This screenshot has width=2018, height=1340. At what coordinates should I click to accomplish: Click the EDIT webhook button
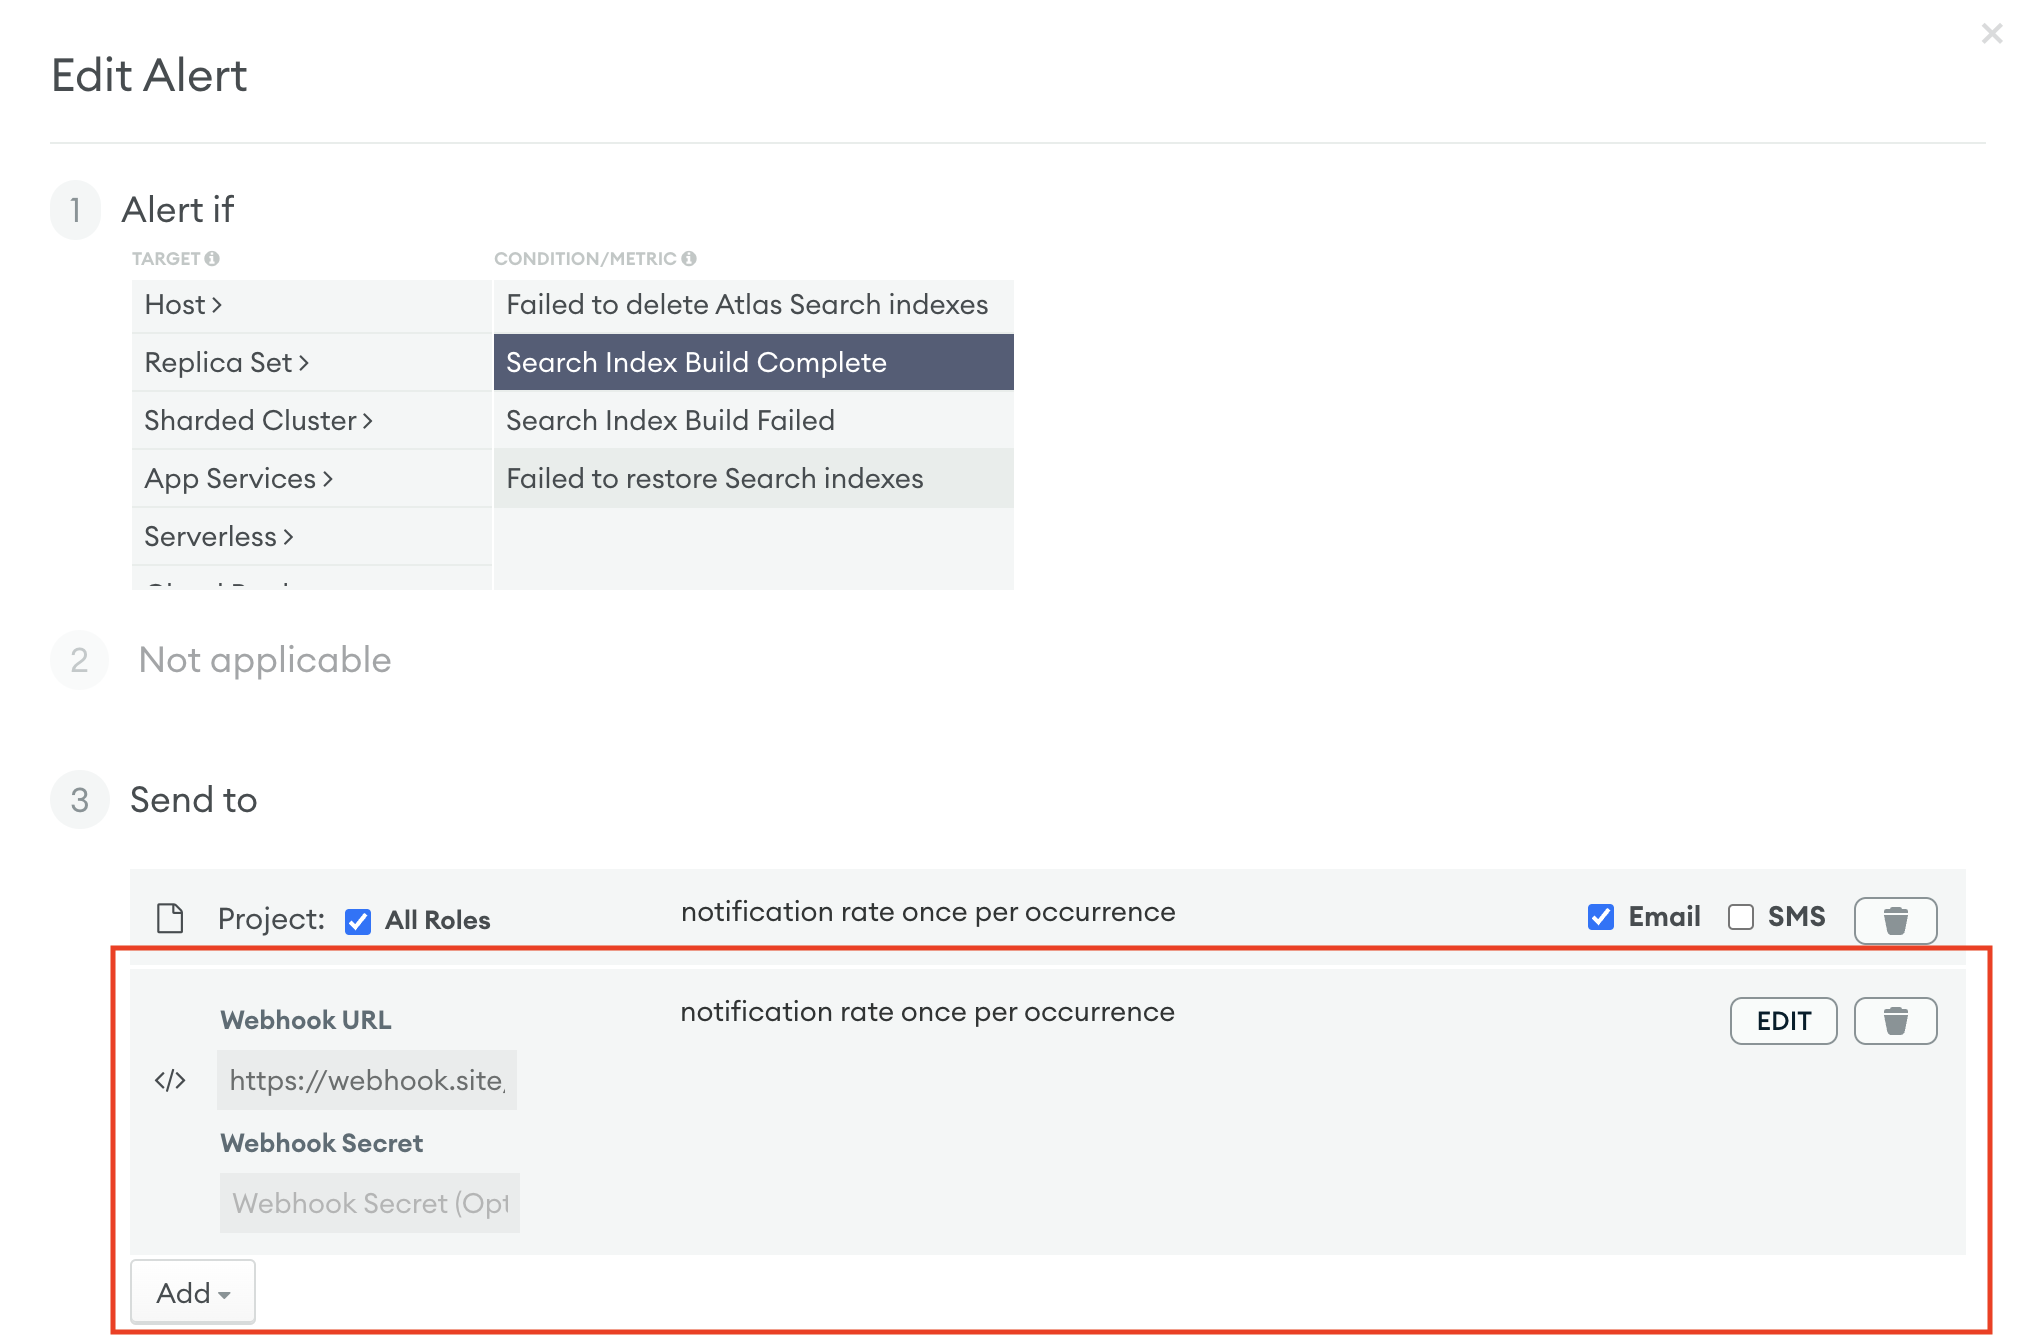[x=1782, y=1021]
